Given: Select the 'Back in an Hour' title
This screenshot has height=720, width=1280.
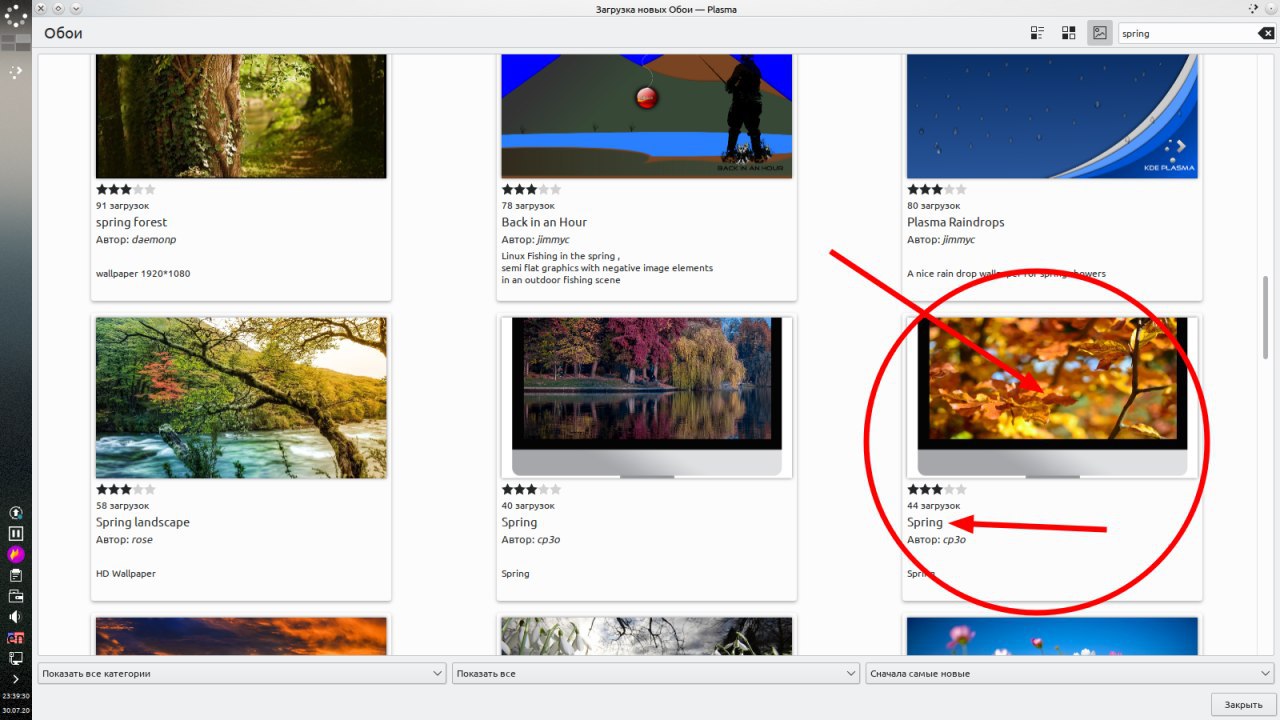Looking at the screenshot, I should point(544,222).
